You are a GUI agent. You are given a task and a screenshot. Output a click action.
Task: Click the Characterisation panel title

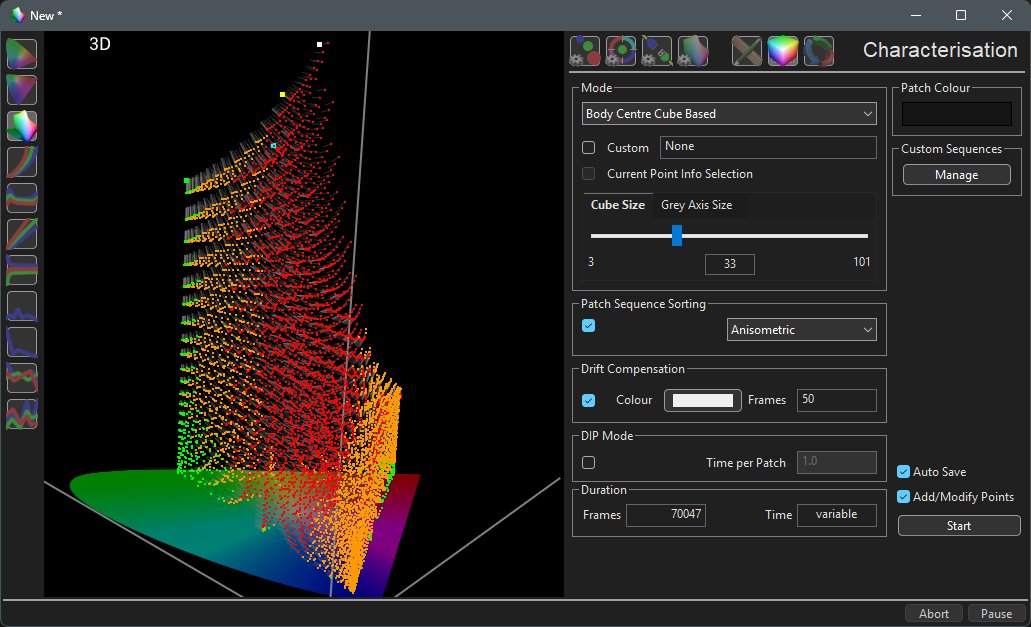click(x=940, y=50)
